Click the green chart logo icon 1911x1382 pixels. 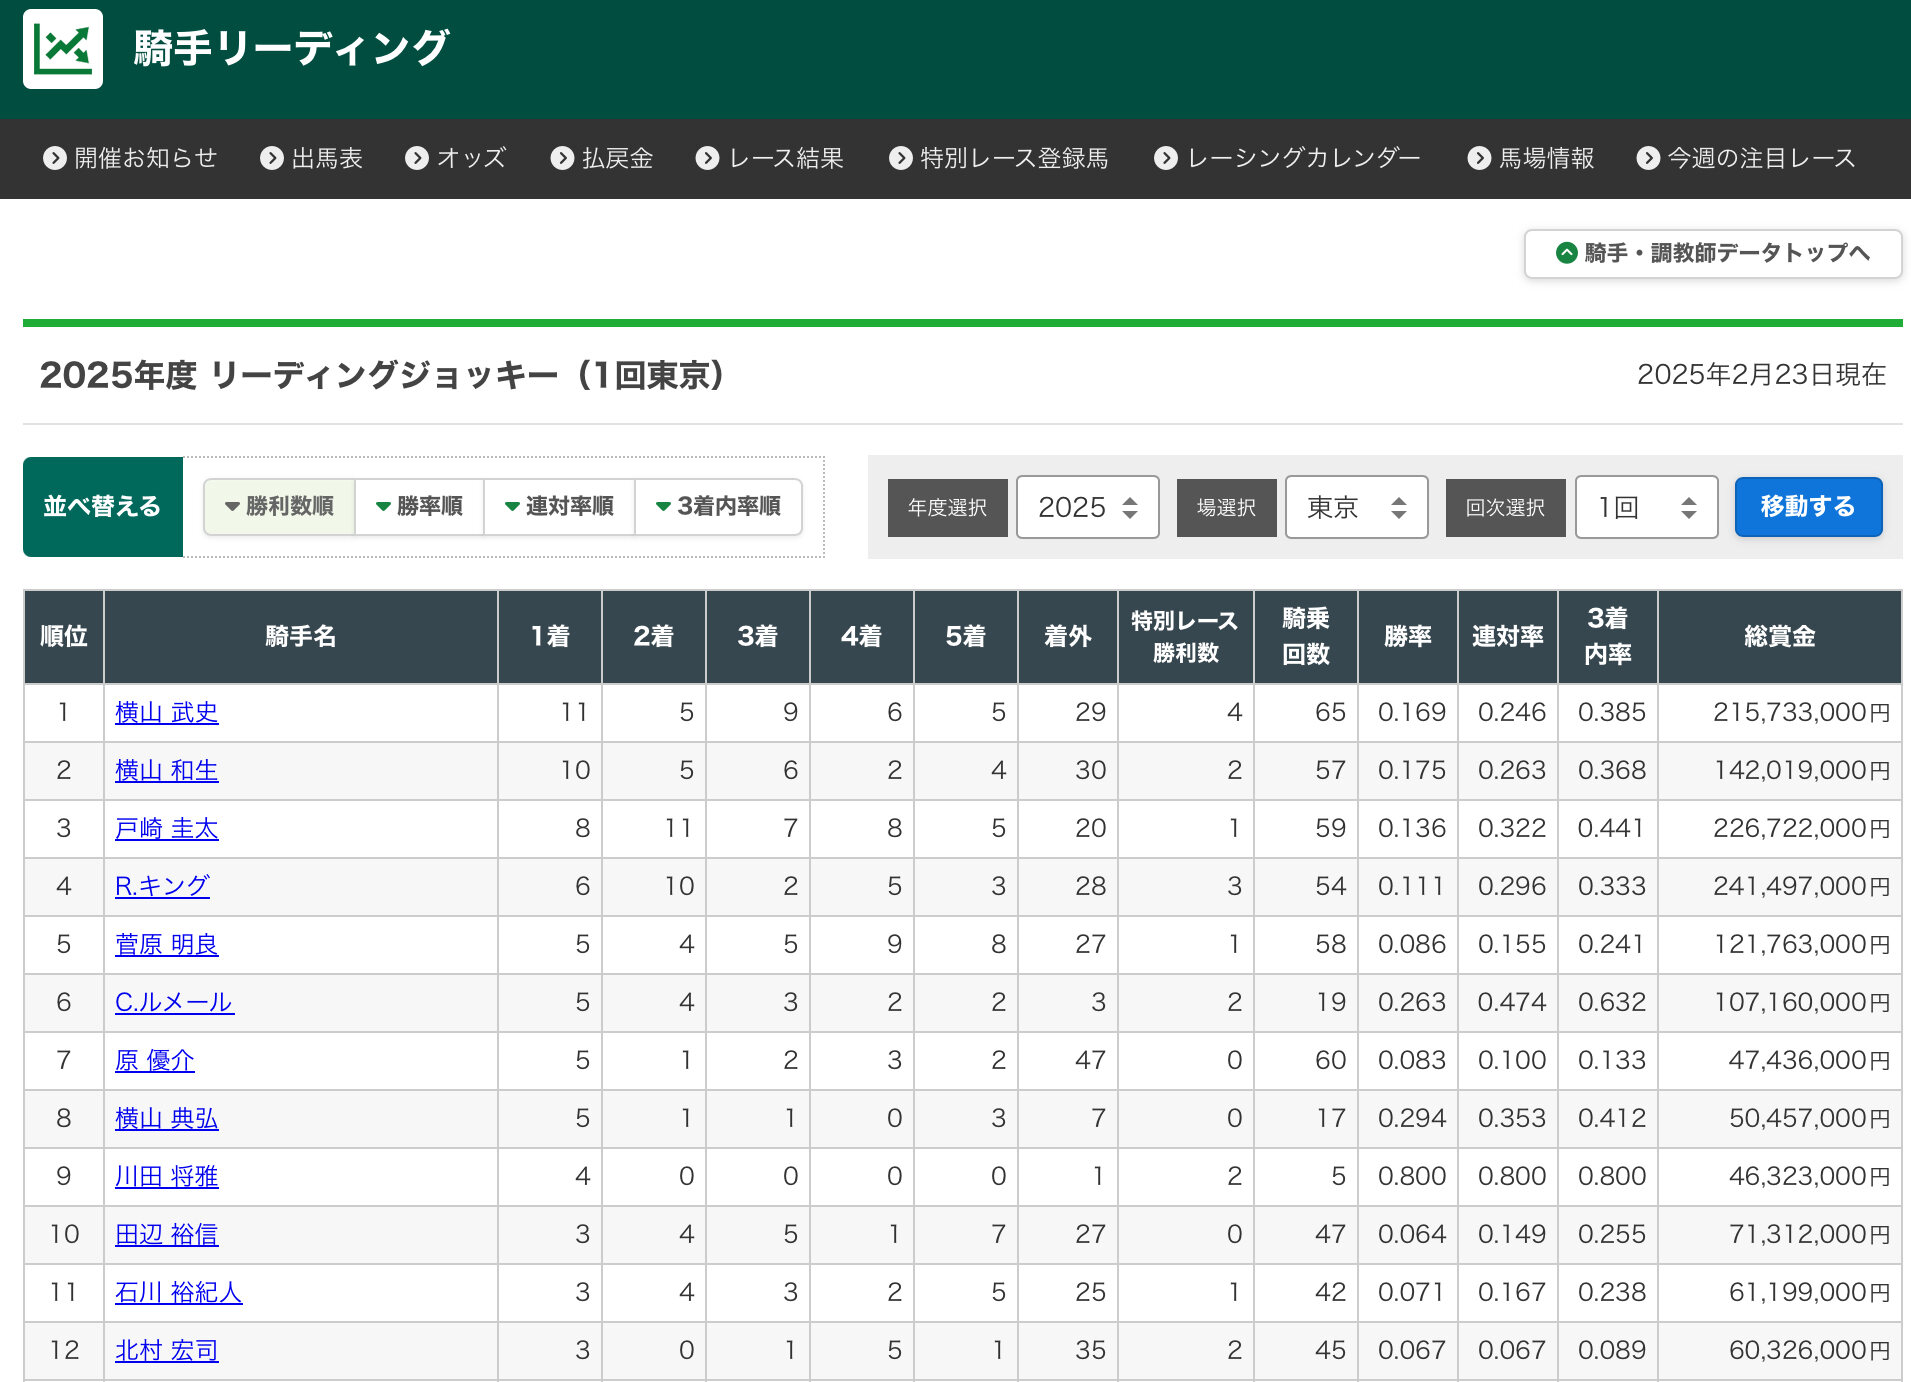[62, 49]
